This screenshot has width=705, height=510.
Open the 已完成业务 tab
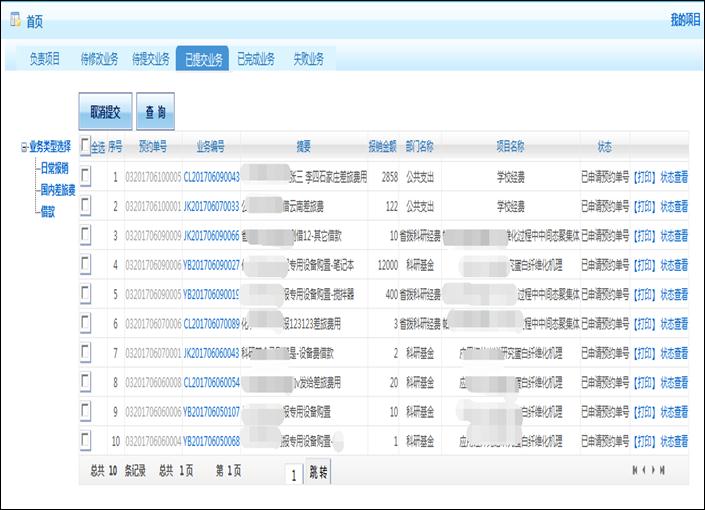255,59
